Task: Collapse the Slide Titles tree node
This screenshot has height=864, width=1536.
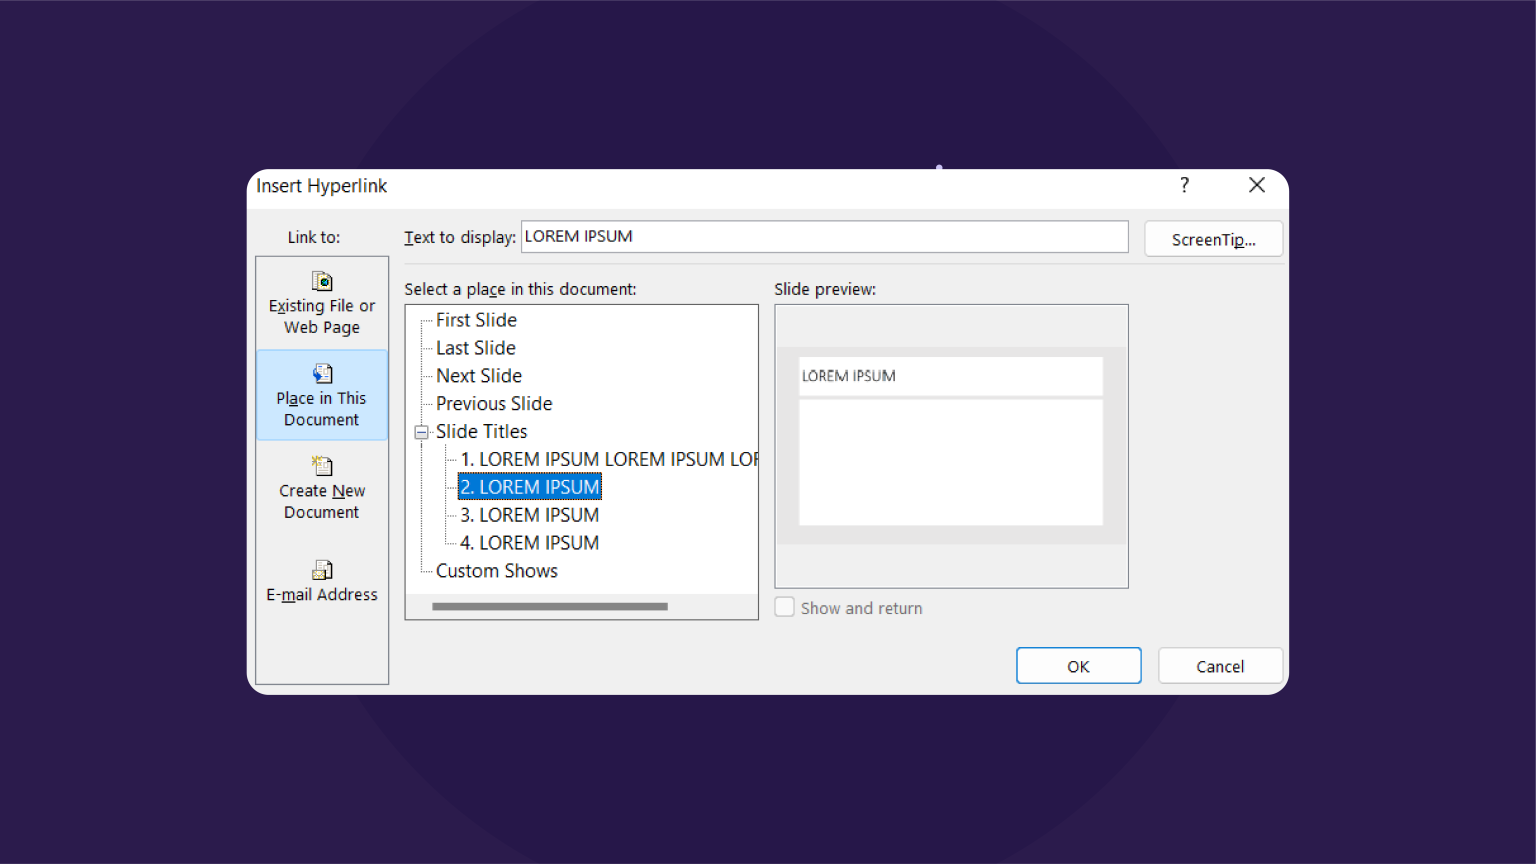Action: [x=423, y=431]
